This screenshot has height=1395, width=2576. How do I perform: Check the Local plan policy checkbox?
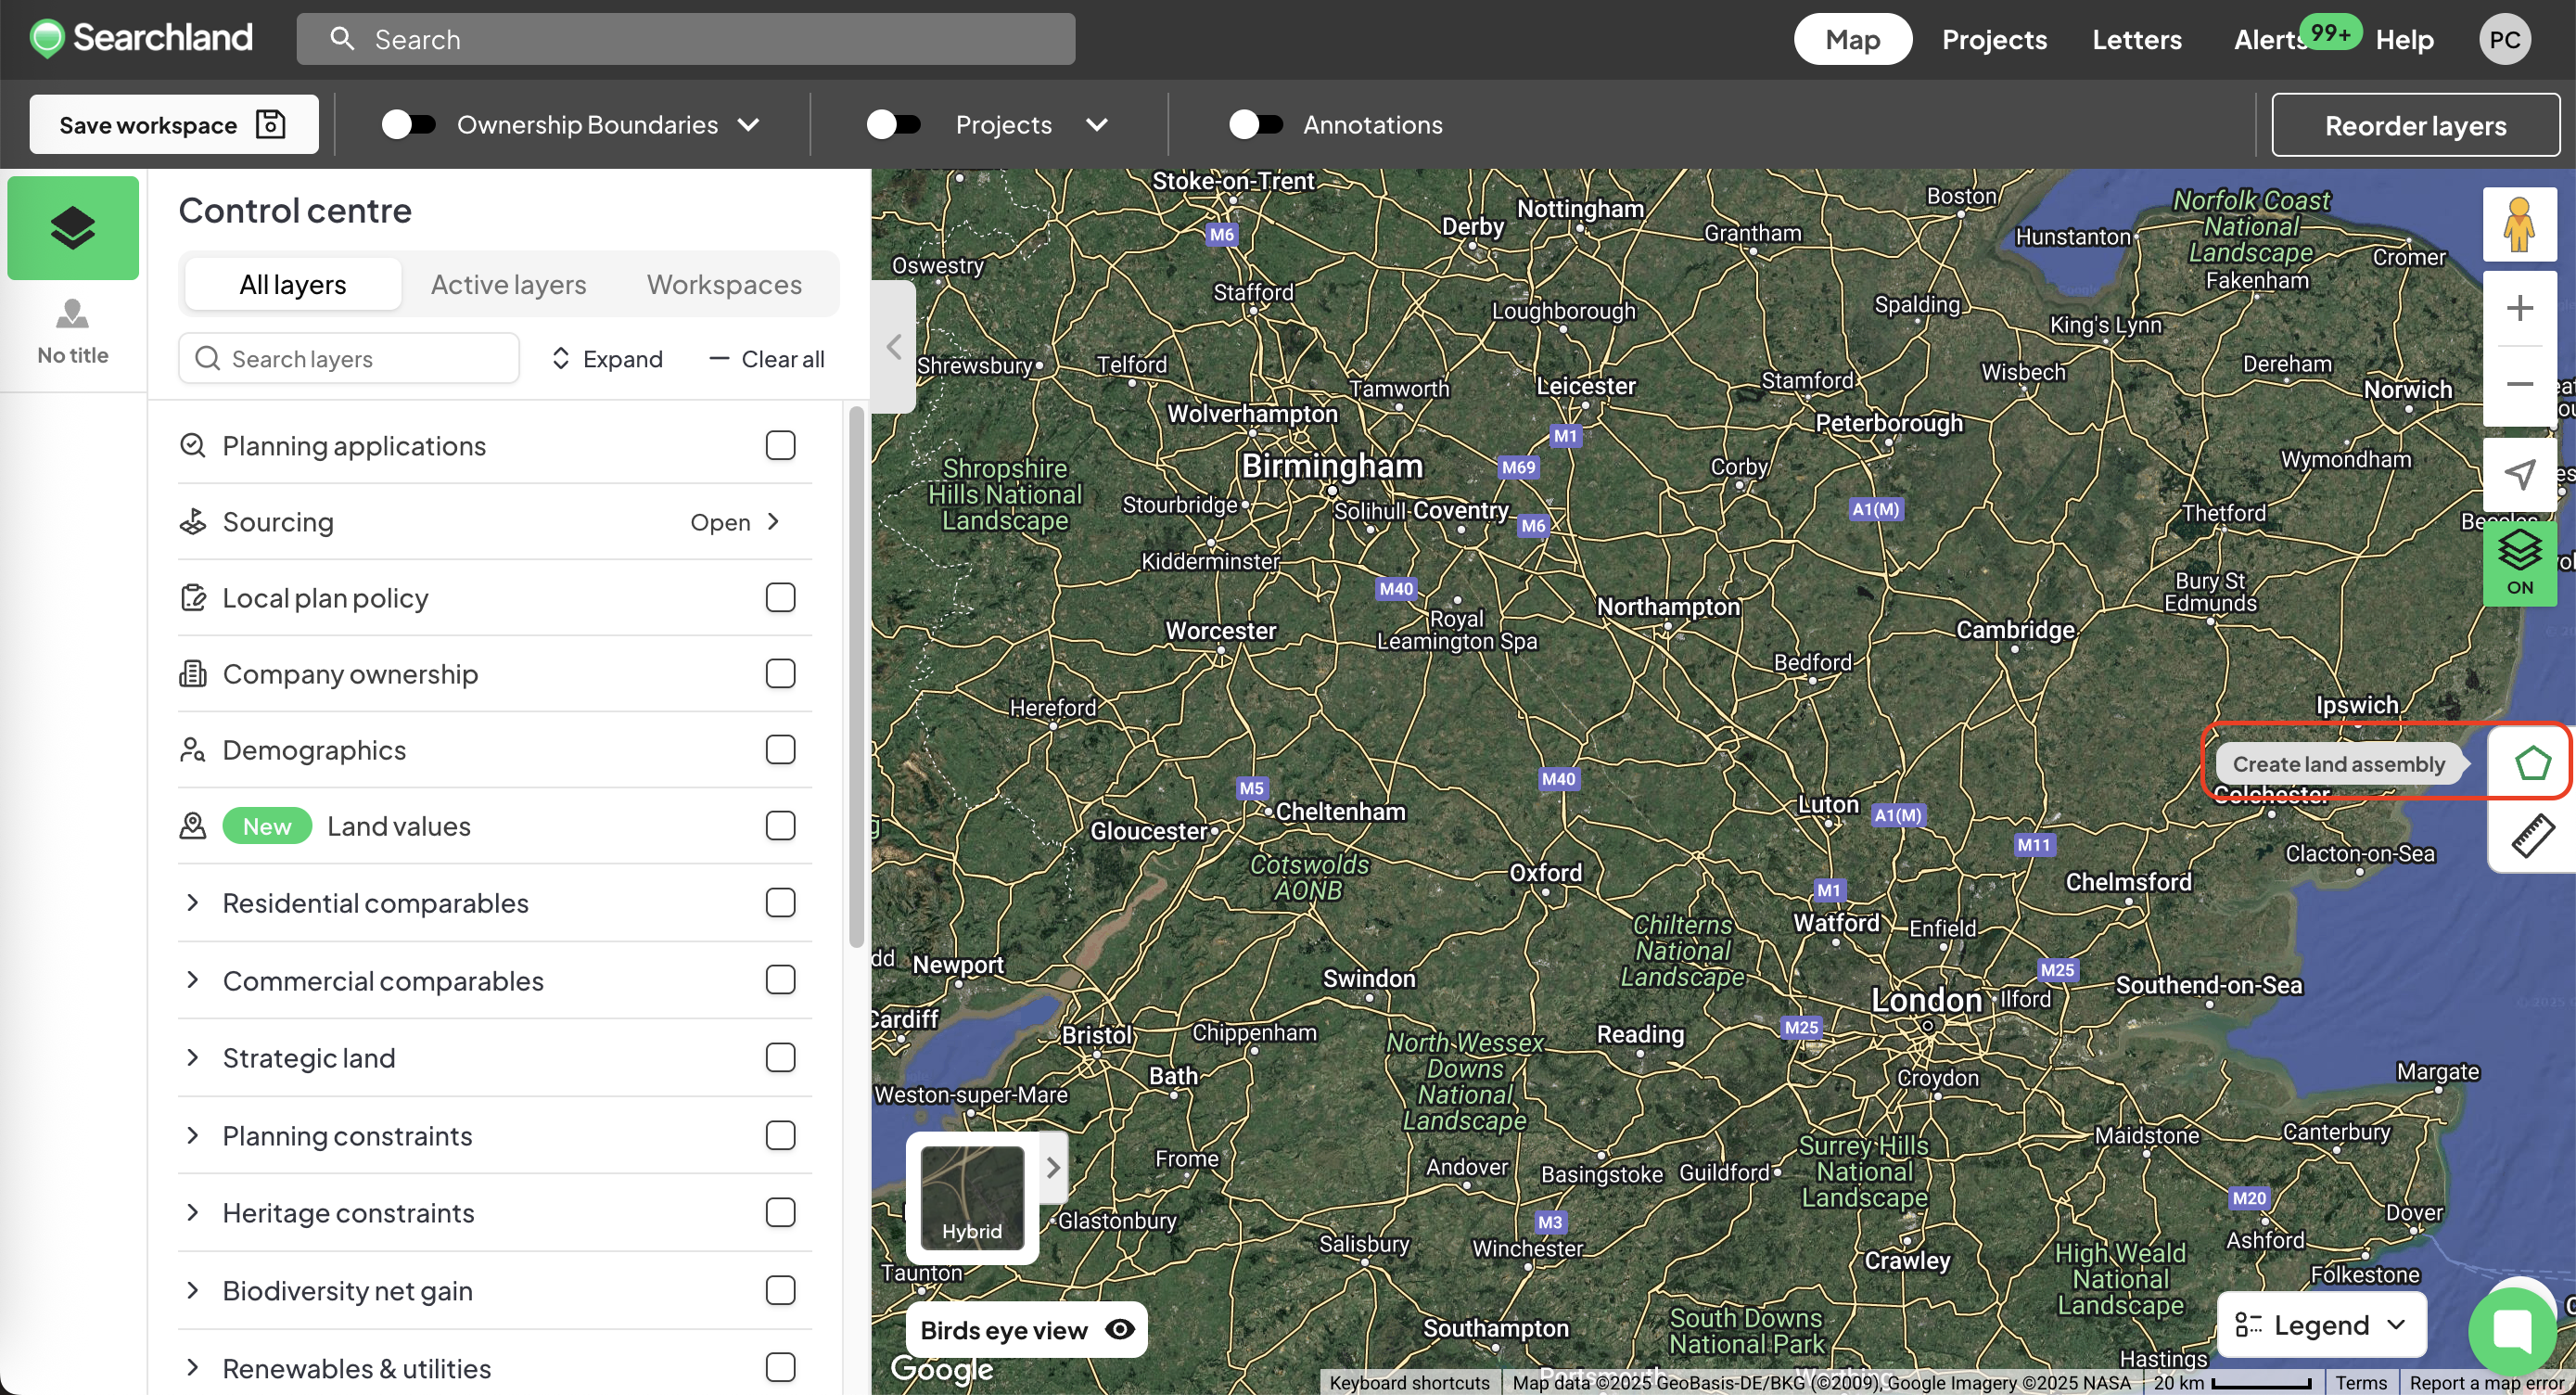(x=780, y=597)
